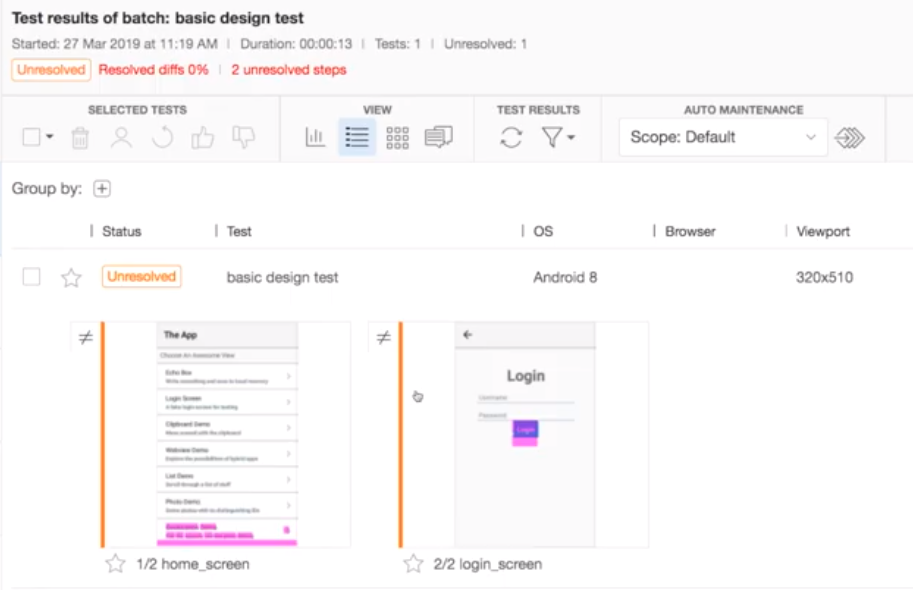Open the home_screen step thumbnail
This screenshot has height=590, width=913.
227,435
